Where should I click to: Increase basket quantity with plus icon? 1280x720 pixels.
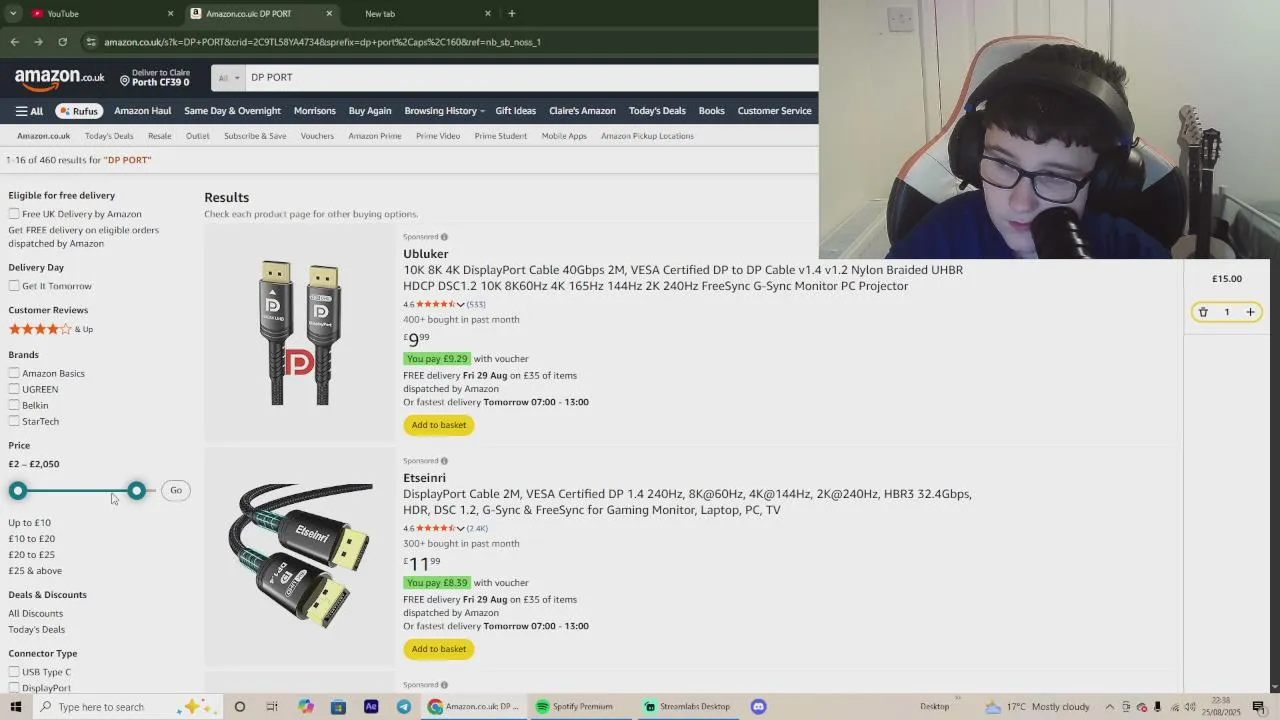[x=1250, y=312]
